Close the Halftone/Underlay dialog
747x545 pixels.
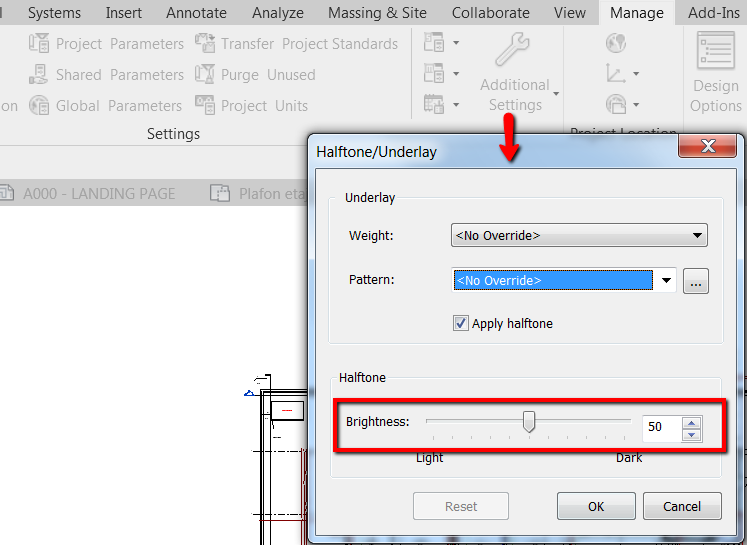click(x=708, y=146)
